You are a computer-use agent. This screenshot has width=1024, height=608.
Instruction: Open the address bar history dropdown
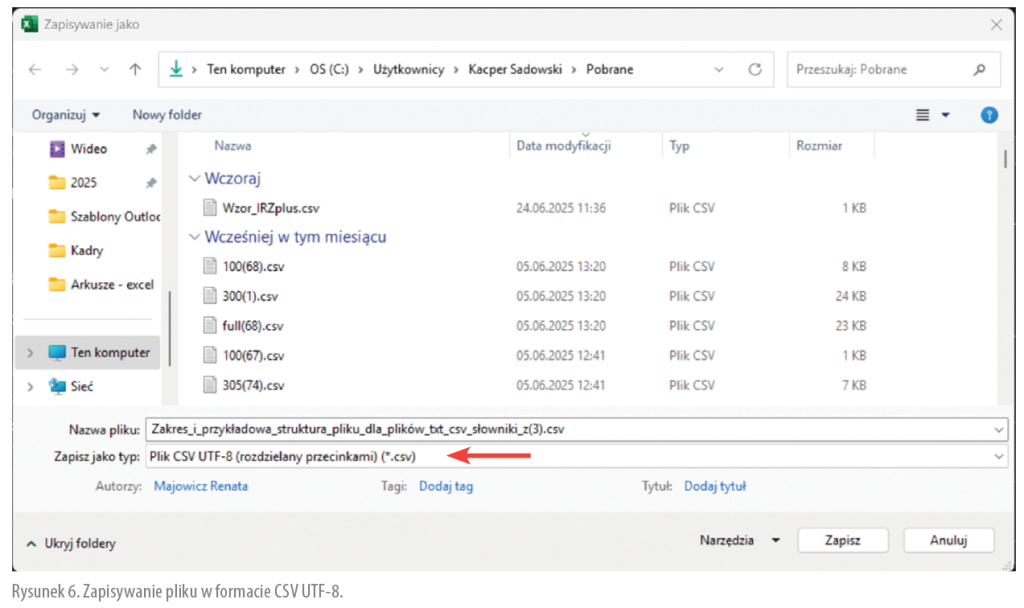tap(719, 70)
